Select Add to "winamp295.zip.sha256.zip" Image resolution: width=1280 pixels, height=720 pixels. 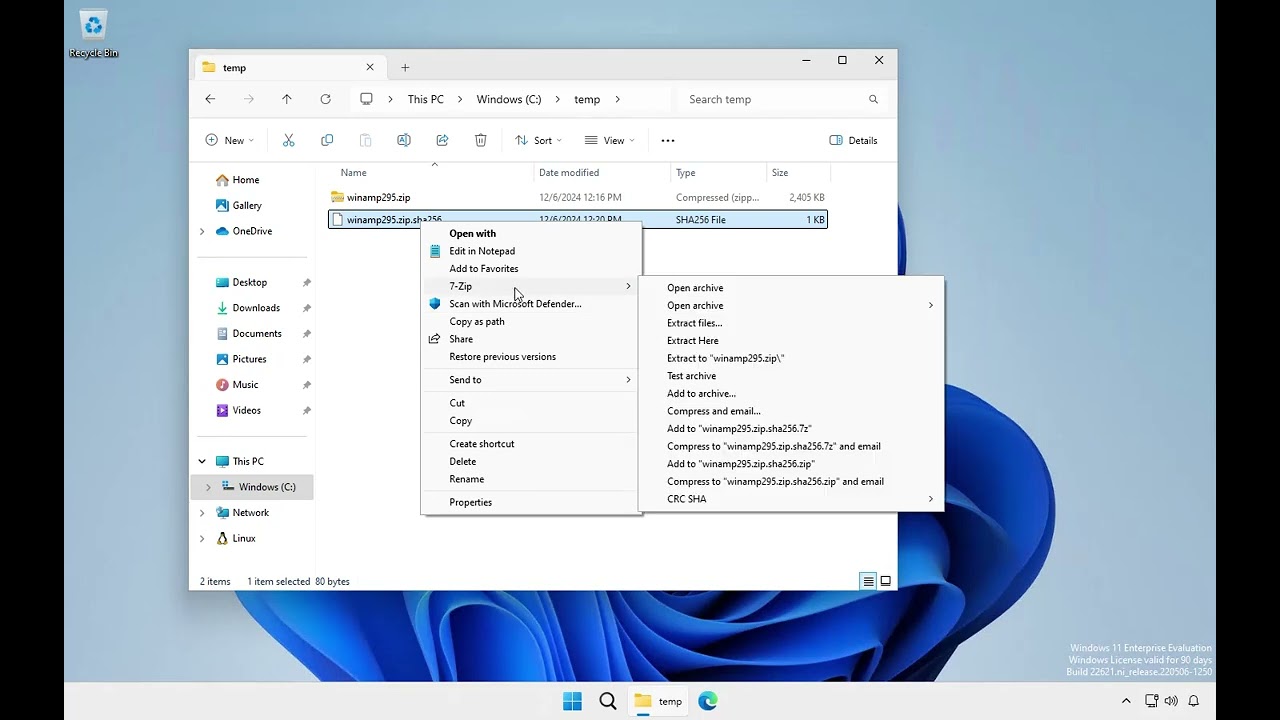tap(791, 464)
